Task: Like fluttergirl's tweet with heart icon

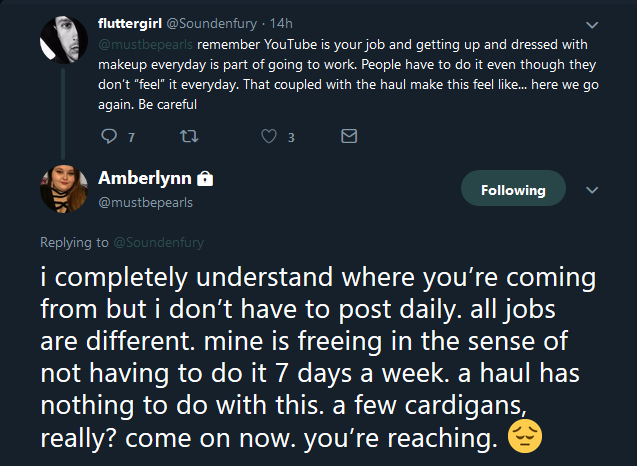Action: point(269,136)
